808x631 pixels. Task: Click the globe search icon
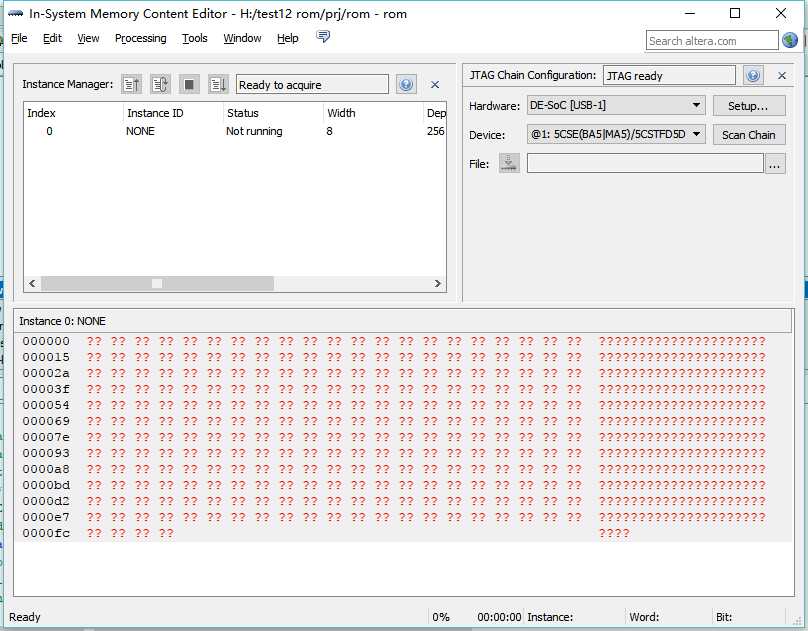pyautogui.click(x=790, y=40)
